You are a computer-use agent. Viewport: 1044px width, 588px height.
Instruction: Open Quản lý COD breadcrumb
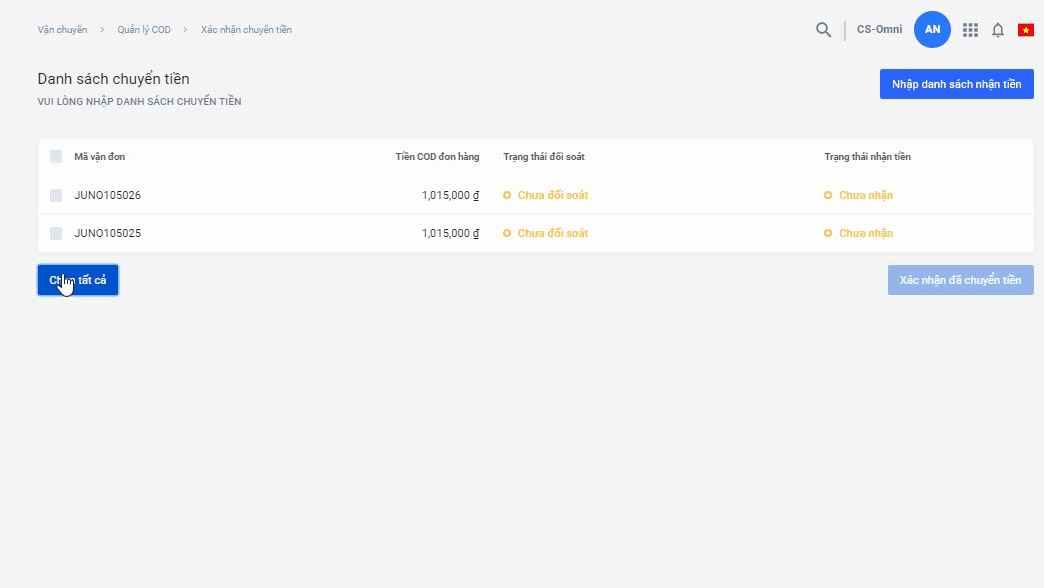tap(144, 30)
